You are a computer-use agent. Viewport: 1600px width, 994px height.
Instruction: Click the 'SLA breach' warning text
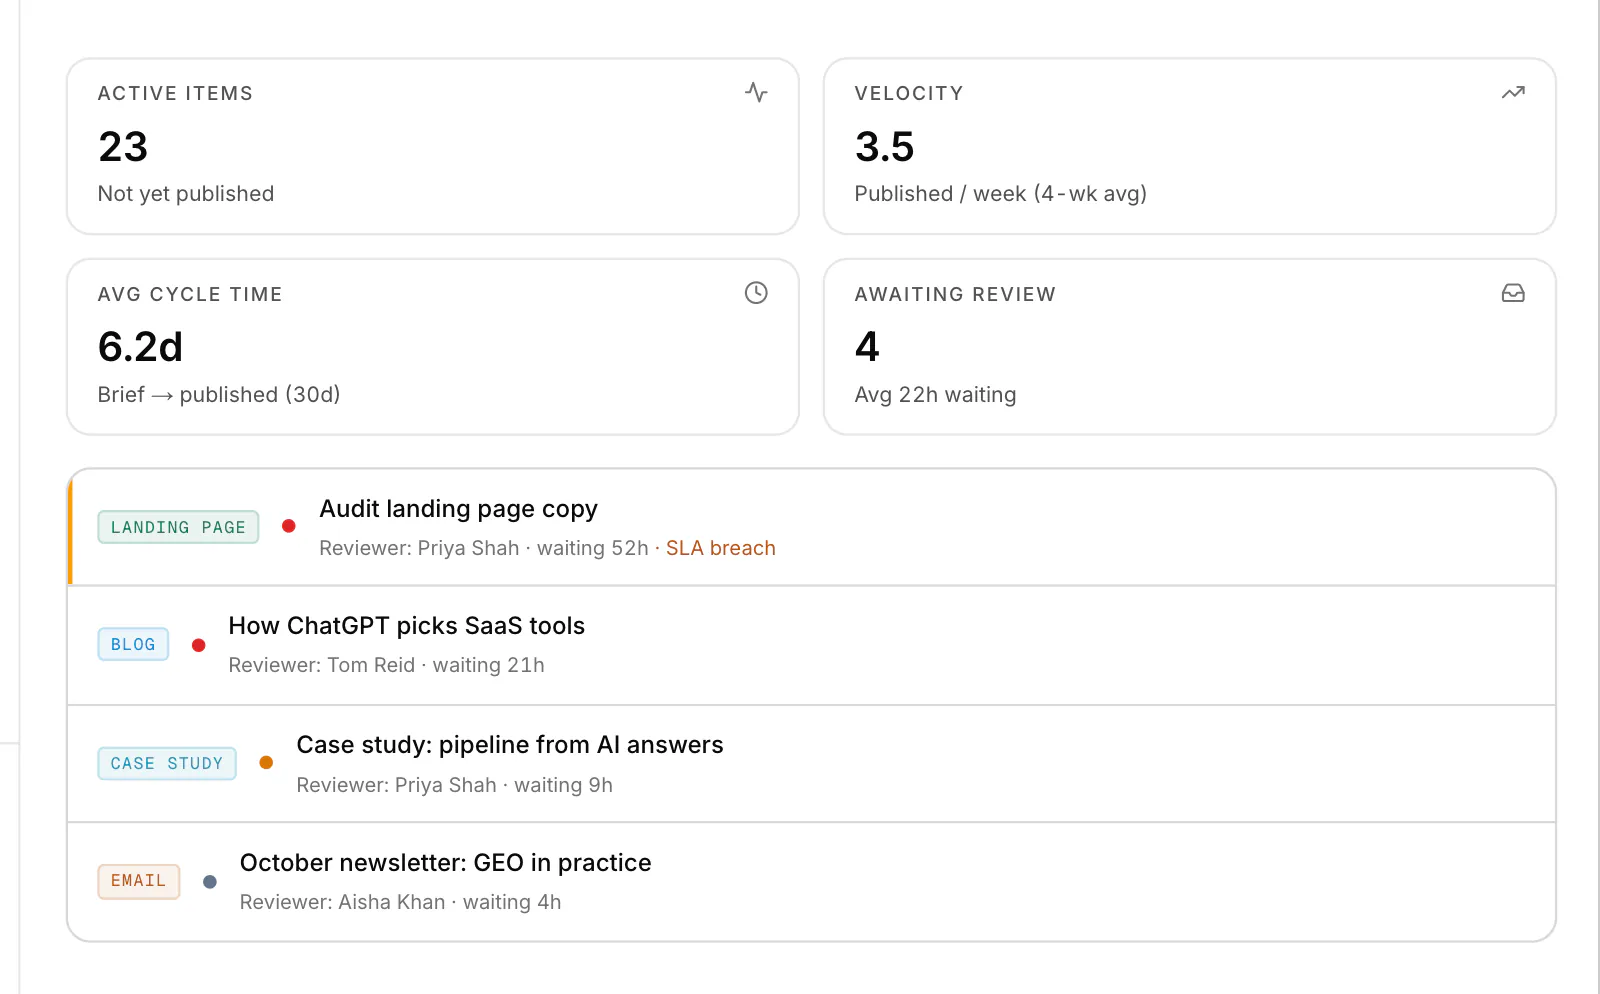pos(721,548)
